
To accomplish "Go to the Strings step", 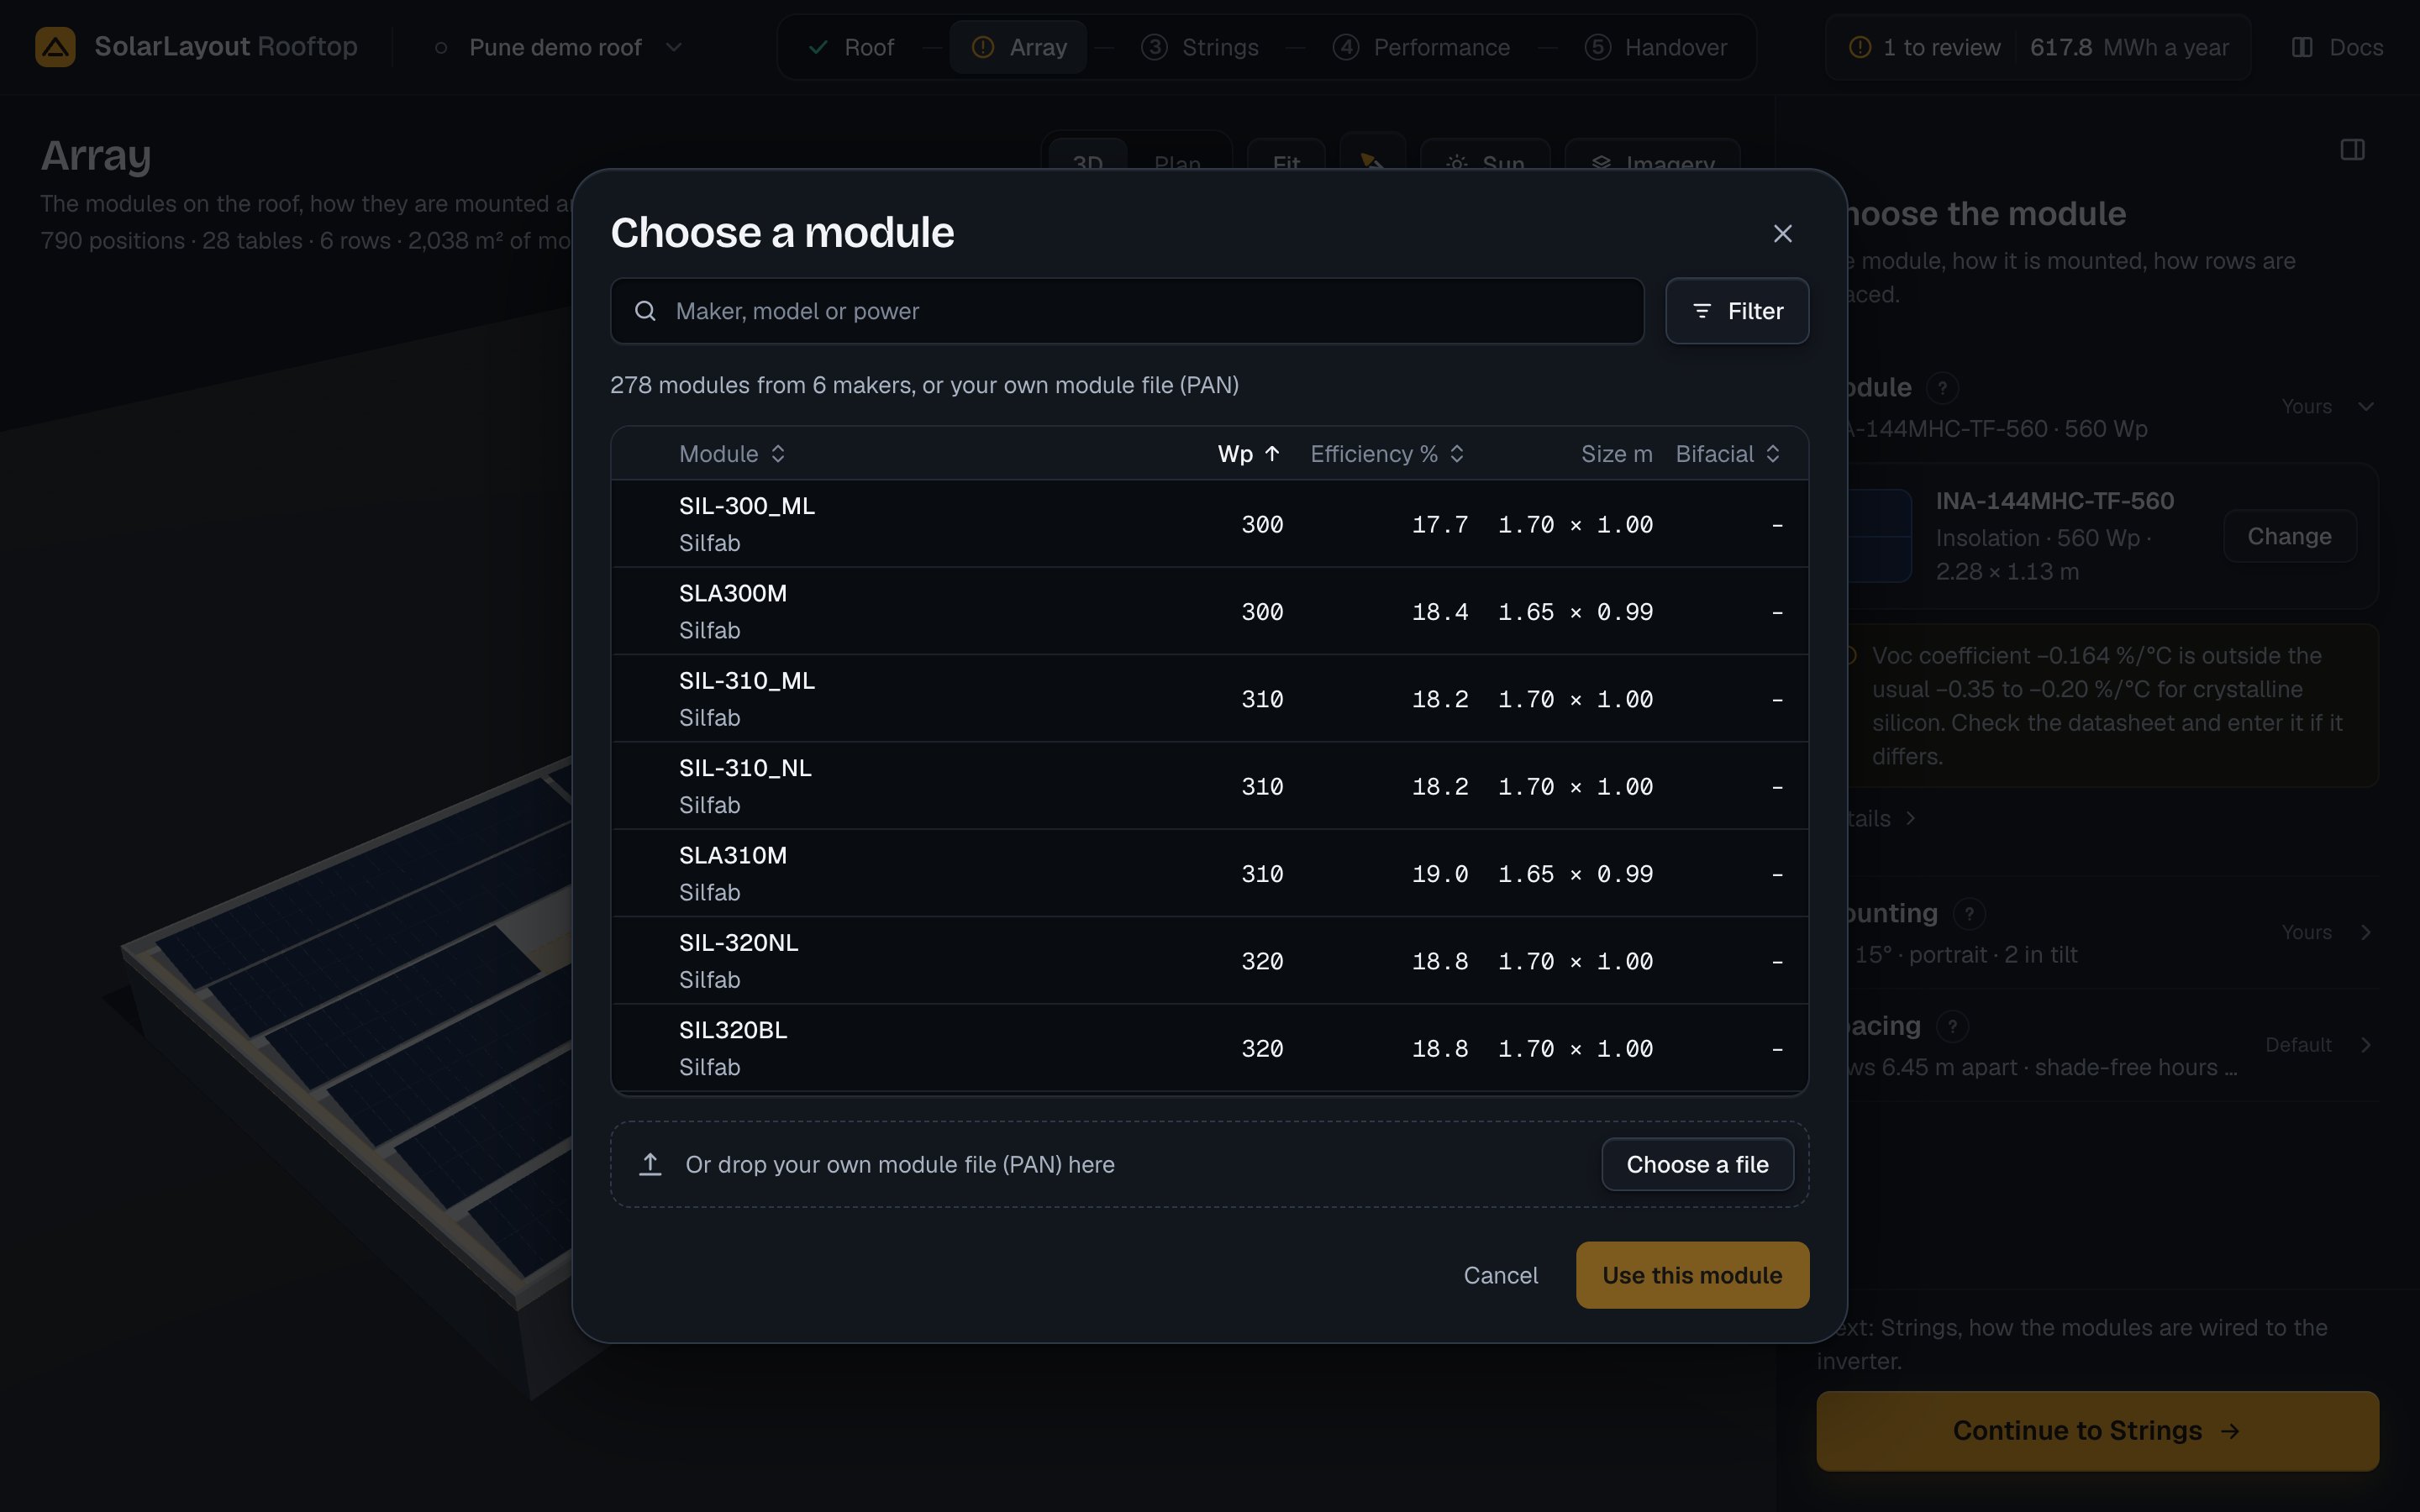I will click(x=1199, y=47).
